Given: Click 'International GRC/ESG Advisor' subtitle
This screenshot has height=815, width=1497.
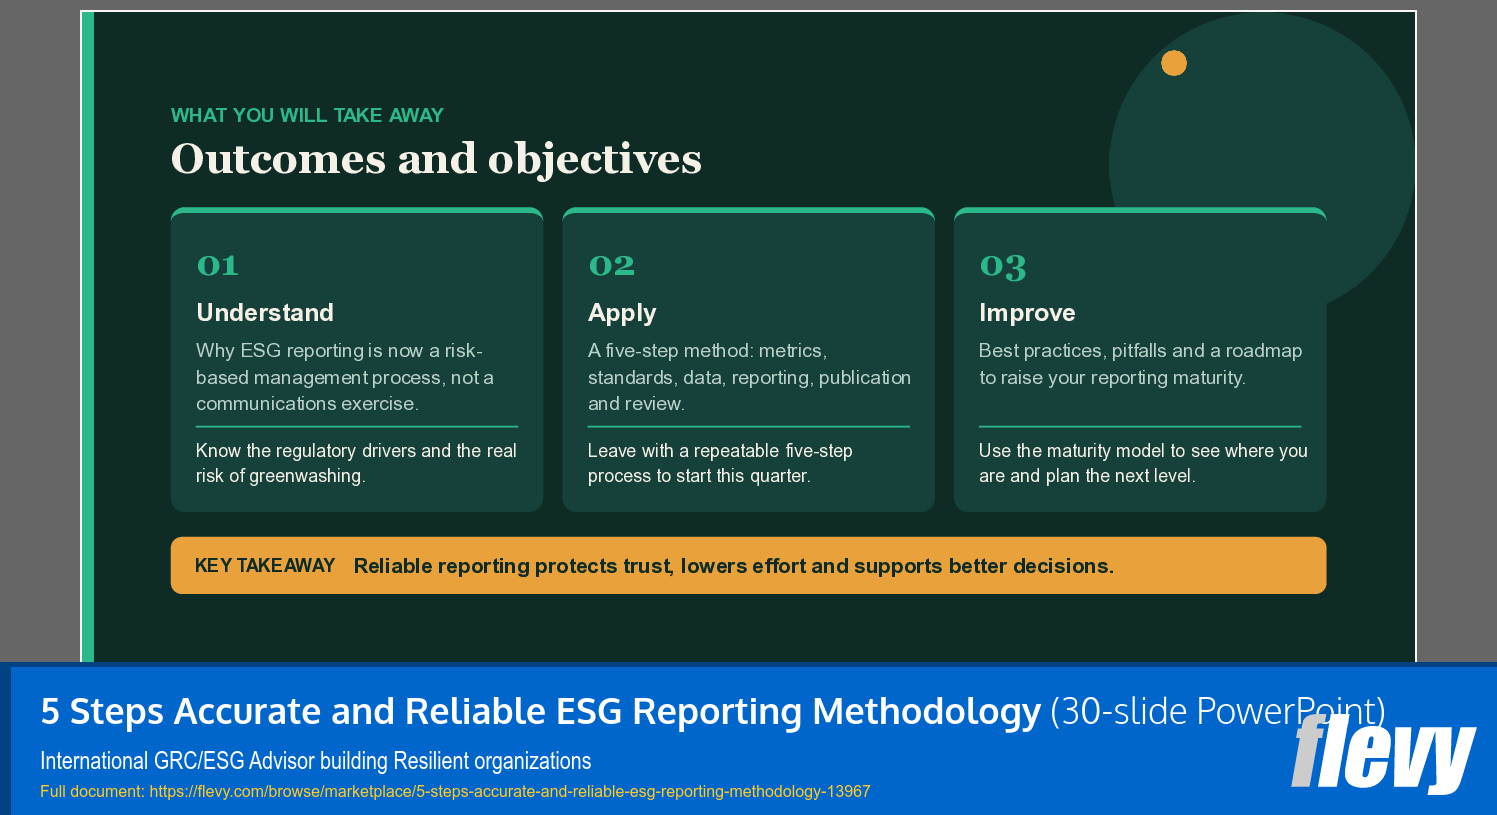Looking at the screenshot, I should 316,761.
